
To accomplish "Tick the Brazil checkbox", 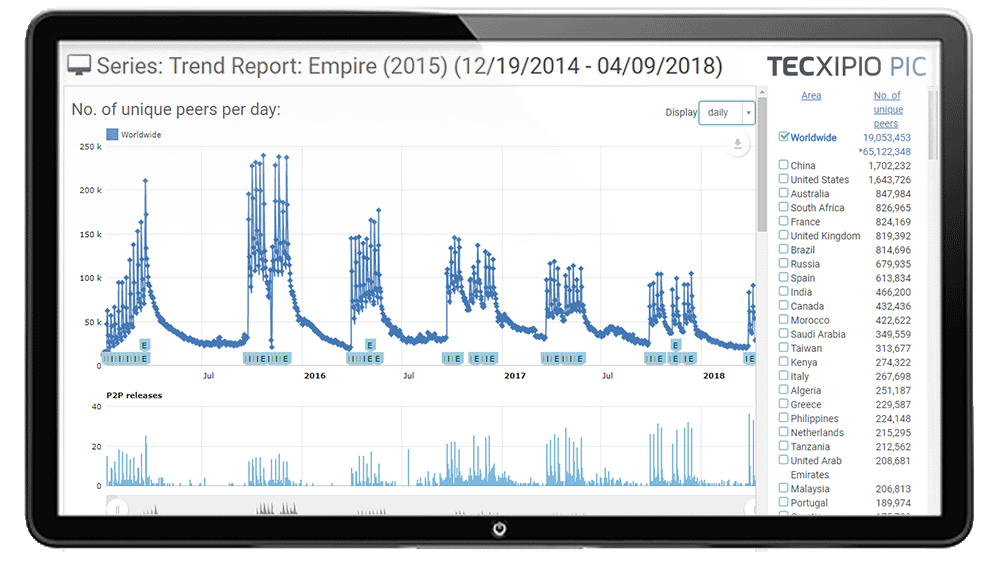I will (x=784, y=249).
